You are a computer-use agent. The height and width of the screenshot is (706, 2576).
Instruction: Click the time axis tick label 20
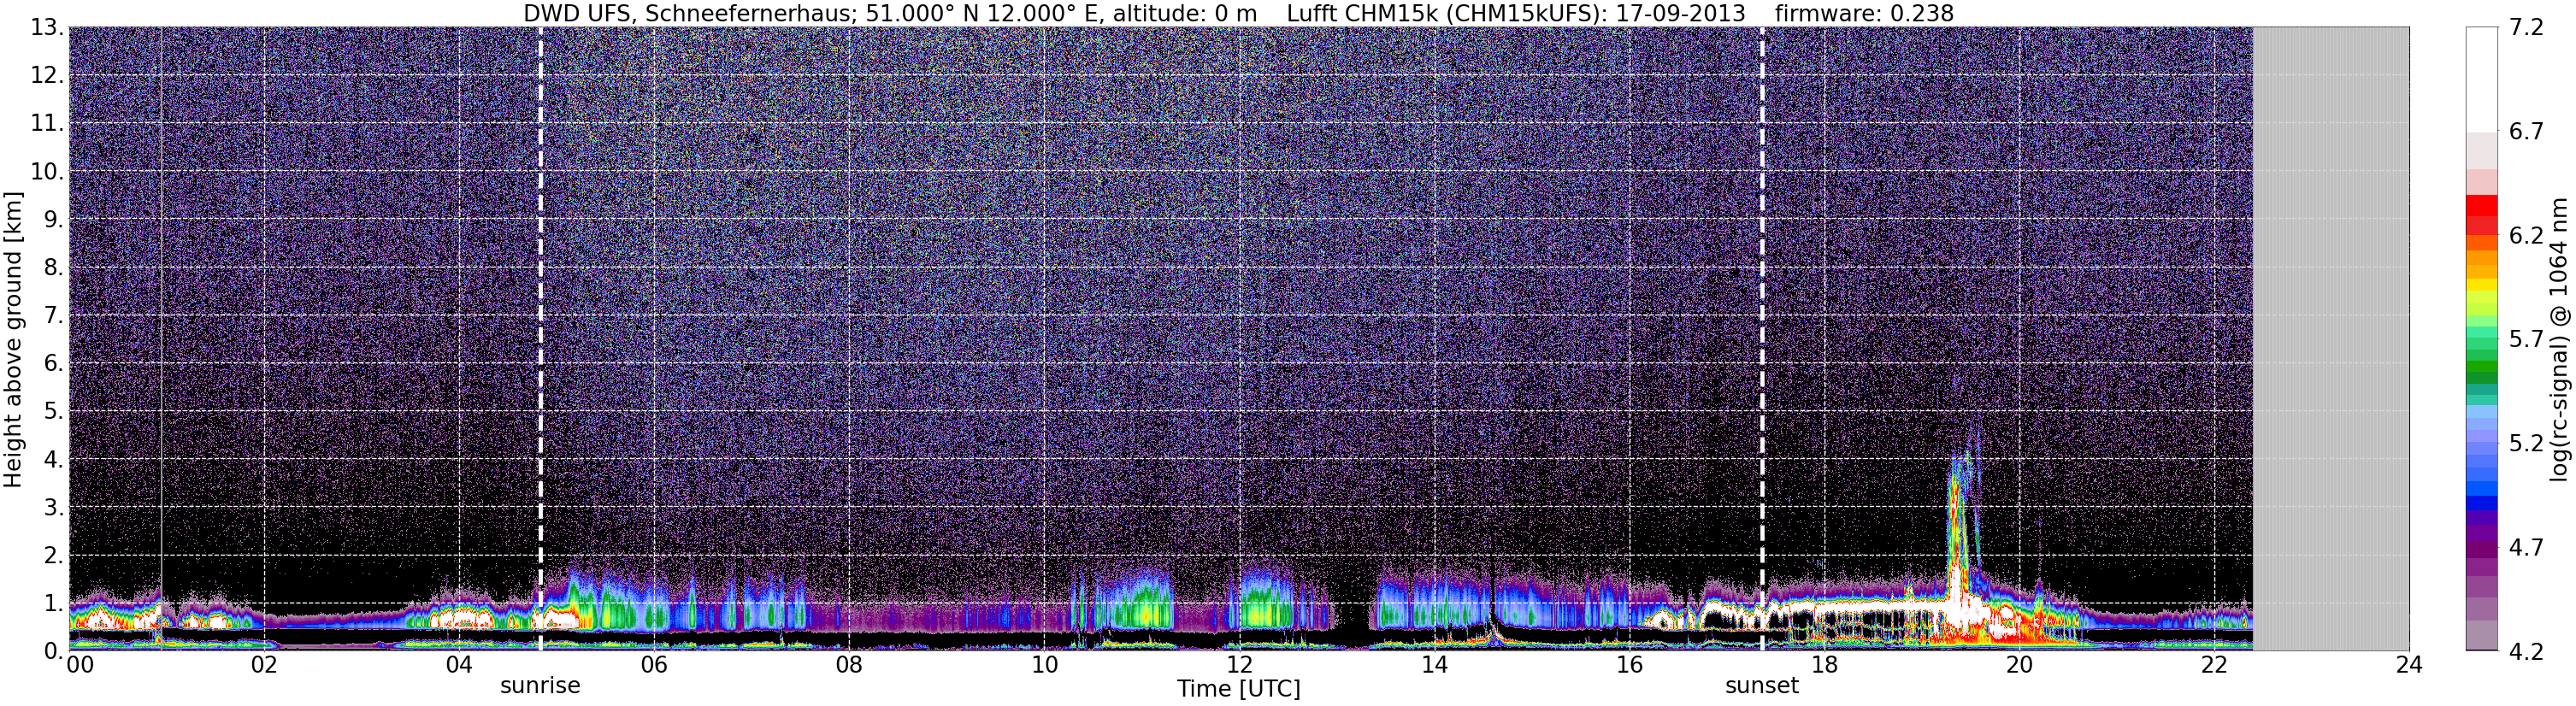click(x=2019, y=666)
